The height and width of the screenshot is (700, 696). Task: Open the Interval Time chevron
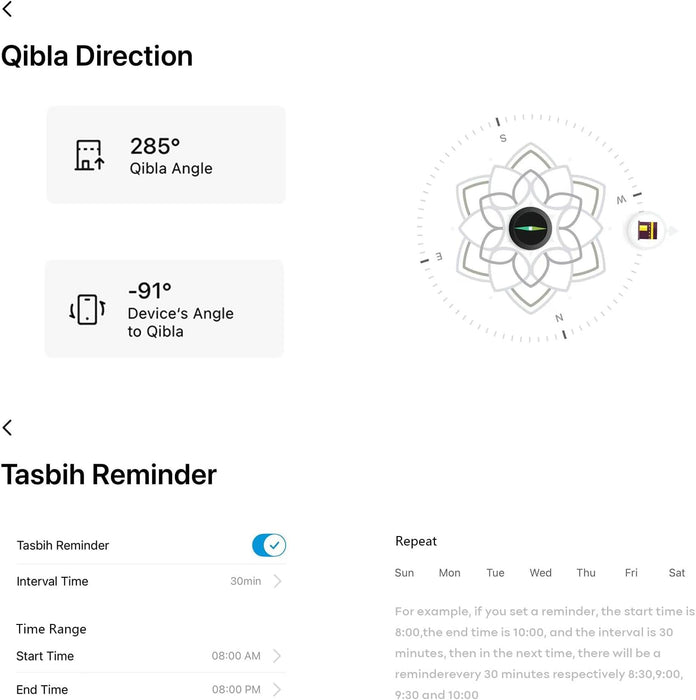pos(277,581)
